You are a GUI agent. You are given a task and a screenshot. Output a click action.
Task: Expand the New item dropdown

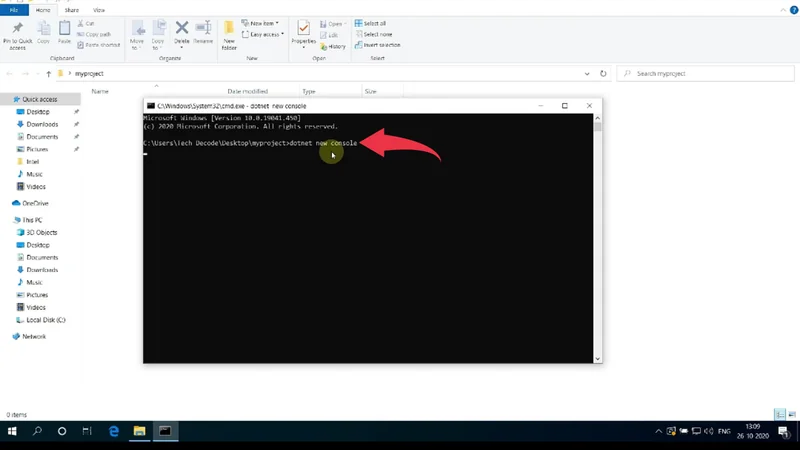(262, 23)
